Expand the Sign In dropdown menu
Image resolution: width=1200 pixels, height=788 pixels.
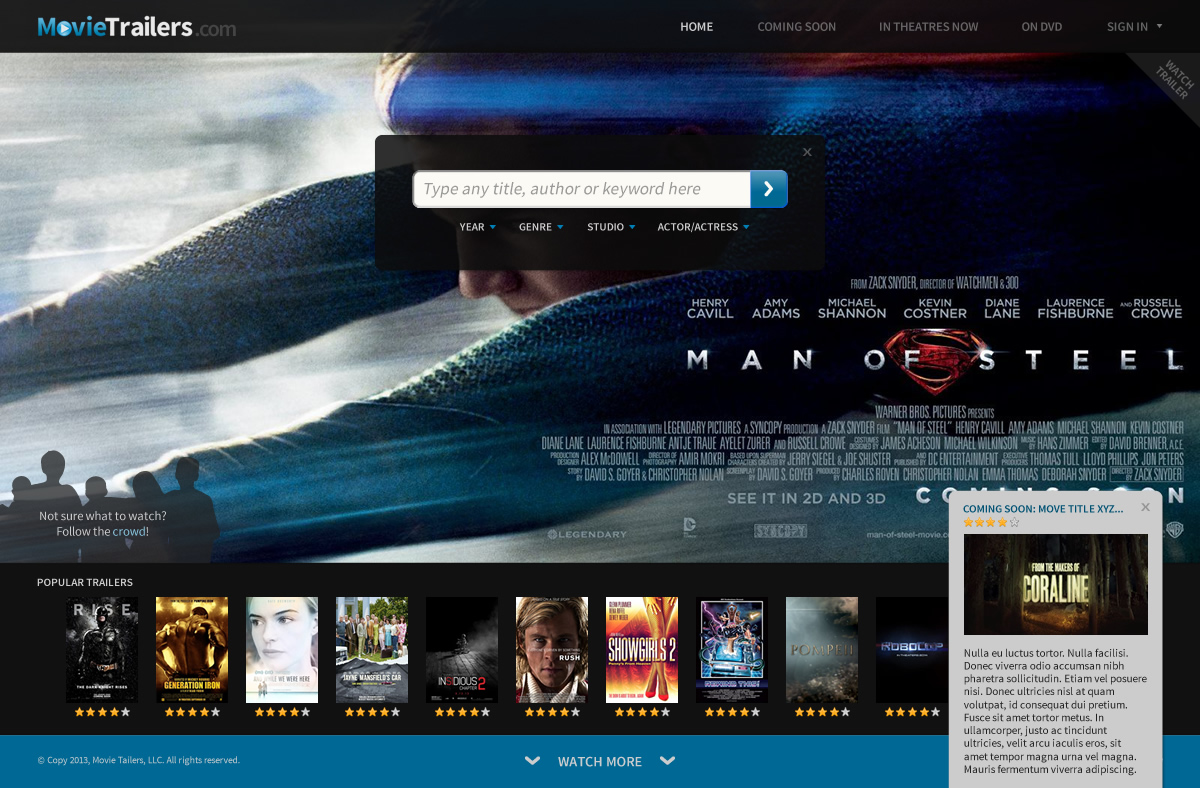coord(1135,27)
